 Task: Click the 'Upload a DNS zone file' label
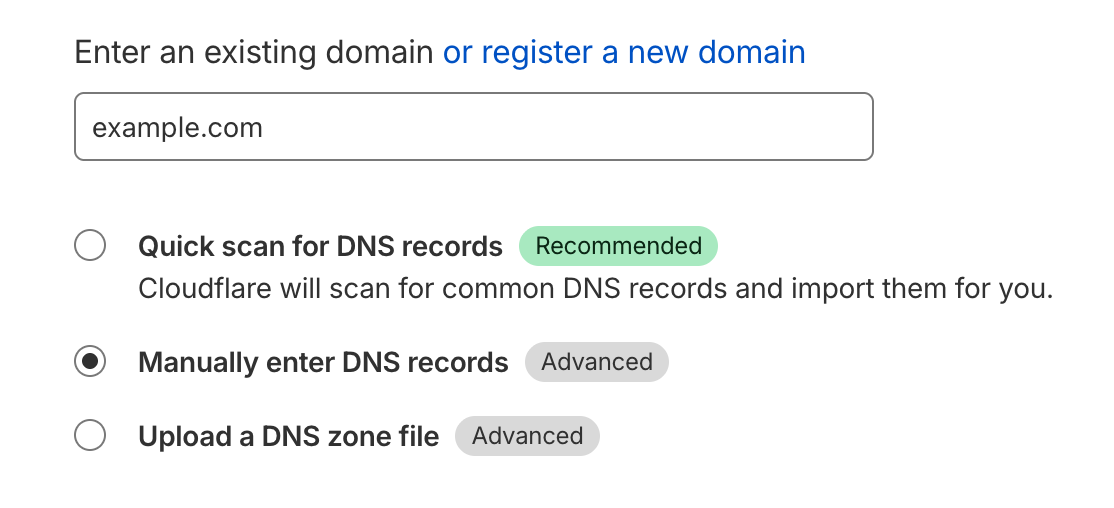tap(288, 437)
